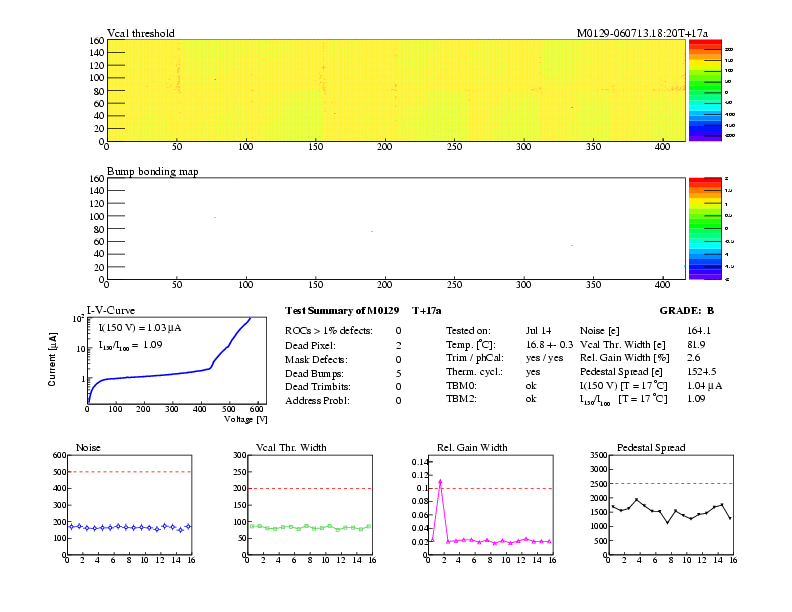Click the noise value '164.1'
This screenshot has width=792, height=612.
tap(699, 331)
